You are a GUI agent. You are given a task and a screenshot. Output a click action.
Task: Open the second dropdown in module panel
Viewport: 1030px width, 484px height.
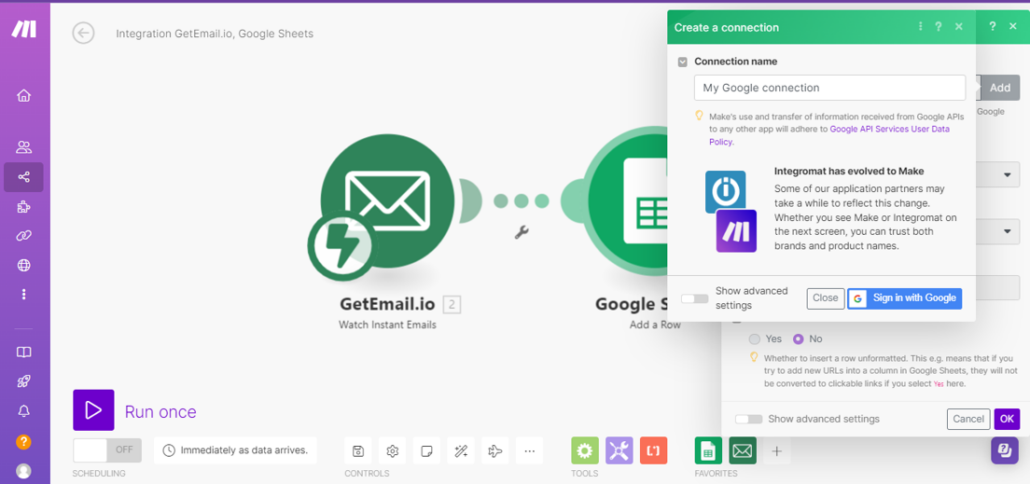[1007, 231]
